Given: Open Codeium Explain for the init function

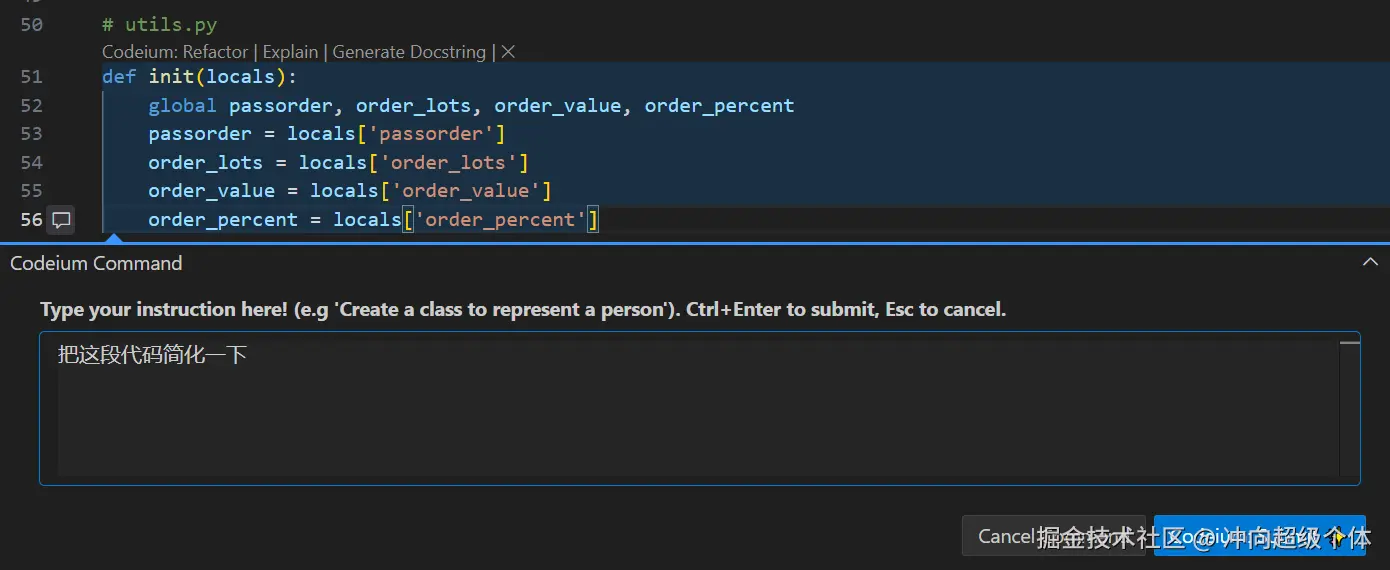Looking at the screenshot, I should (290, 52).
